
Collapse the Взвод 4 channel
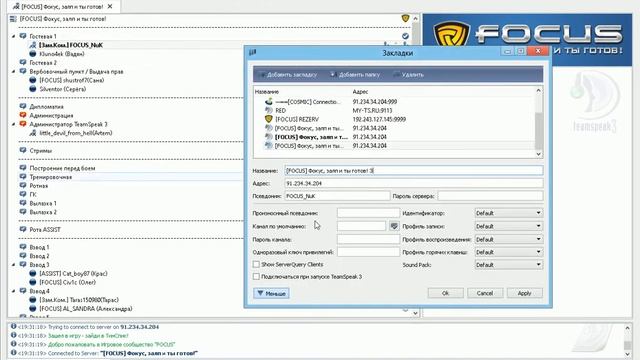pyautogui.click(x=13, y=291)
